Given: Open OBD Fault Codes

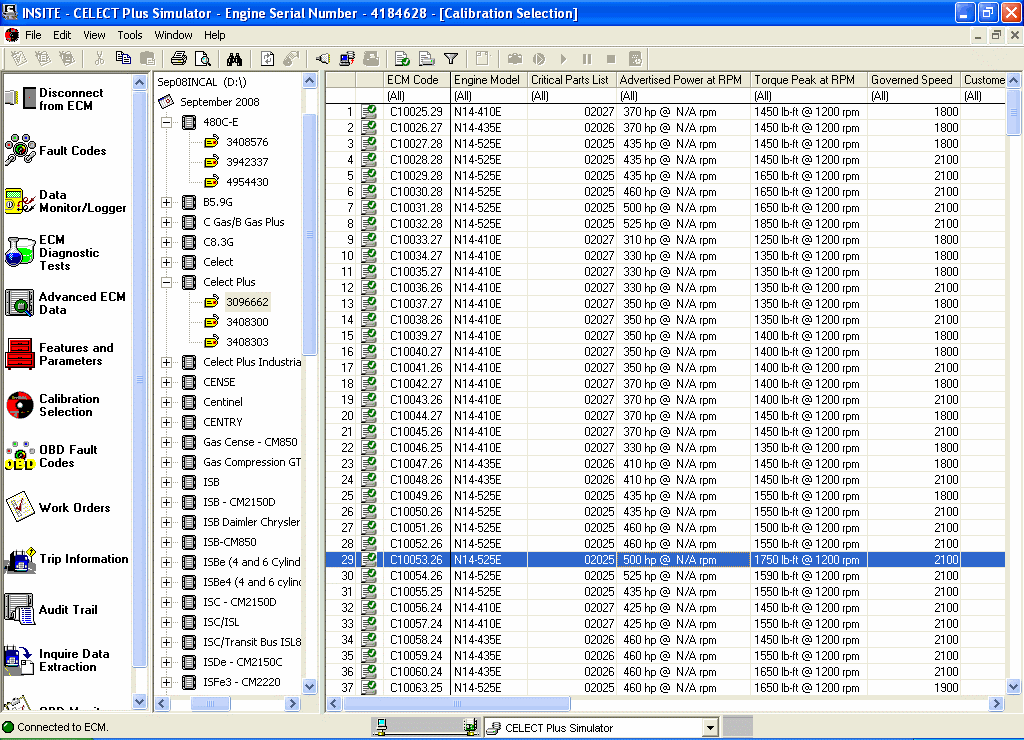Looking at the screenshot, I should coord(52,456).
